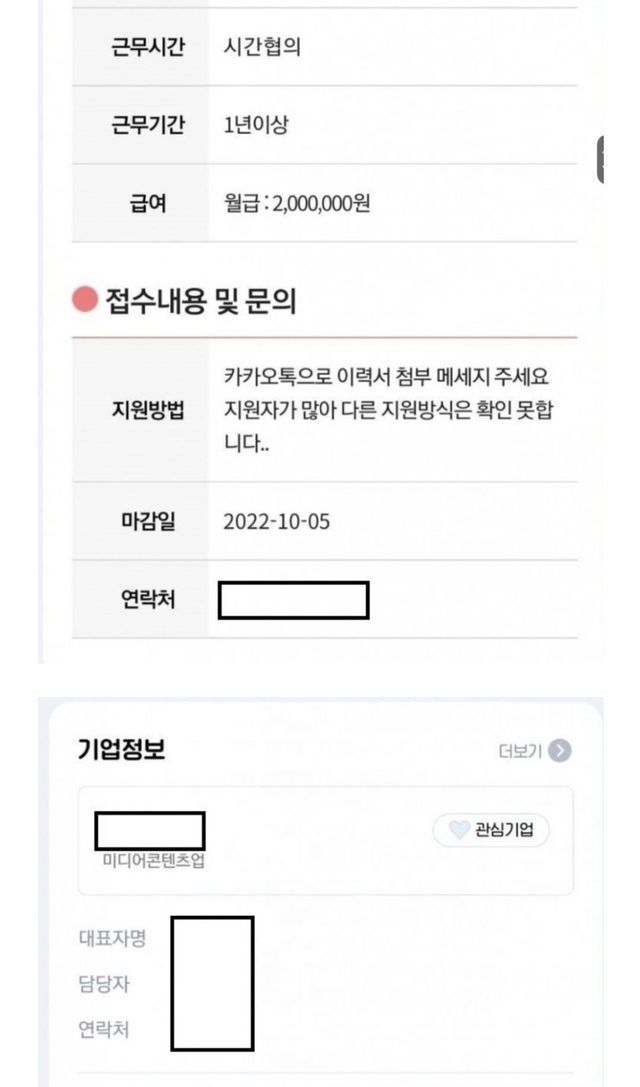Click the 근무시간 row label
The image size is (640, 1087).
coord(147,47)
